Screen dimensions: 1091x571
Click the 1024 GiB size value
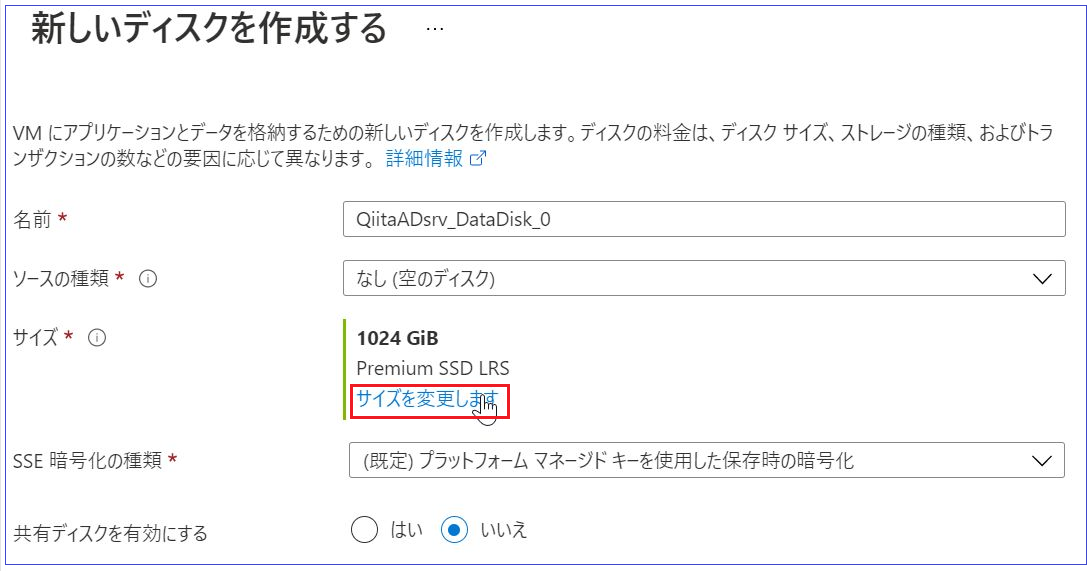(397, 338)
